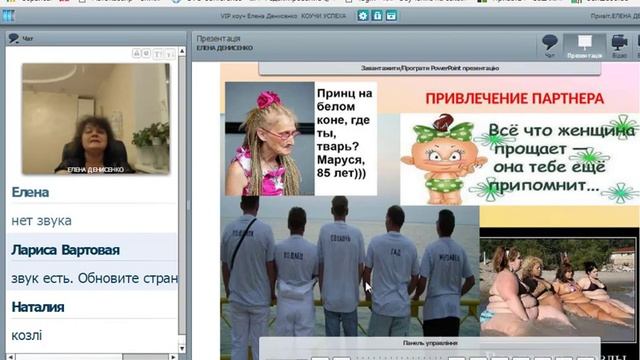
Task: Click the five men in white shirts photo
Action: pos(350,278)
